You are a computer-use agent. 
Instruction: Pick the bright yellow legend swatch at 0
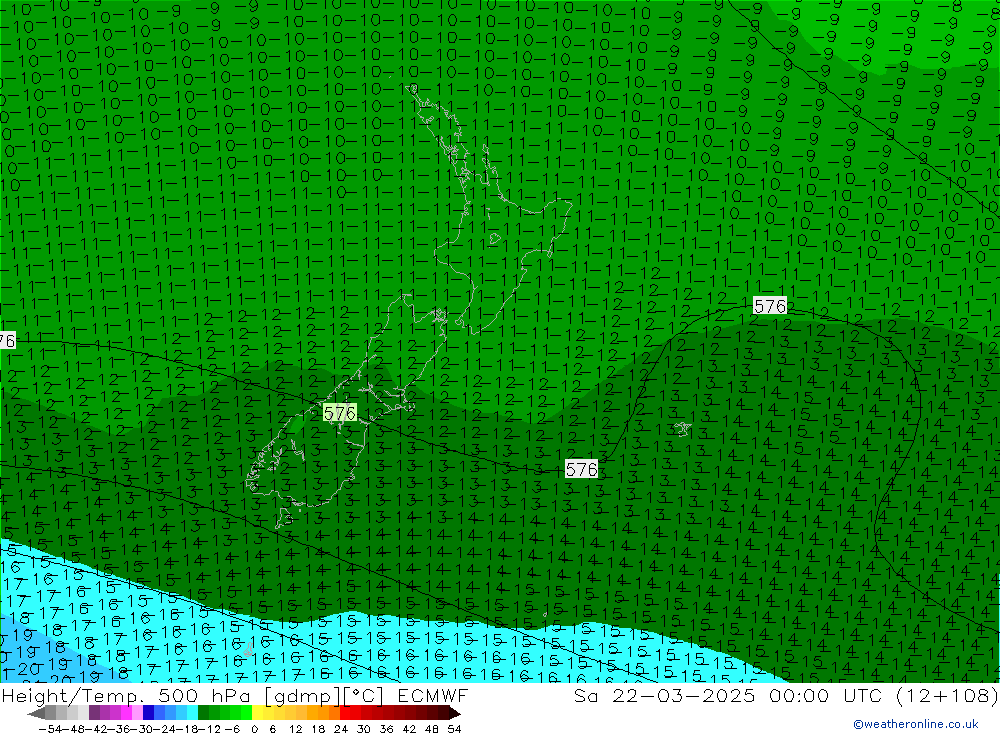click(258, 713)
